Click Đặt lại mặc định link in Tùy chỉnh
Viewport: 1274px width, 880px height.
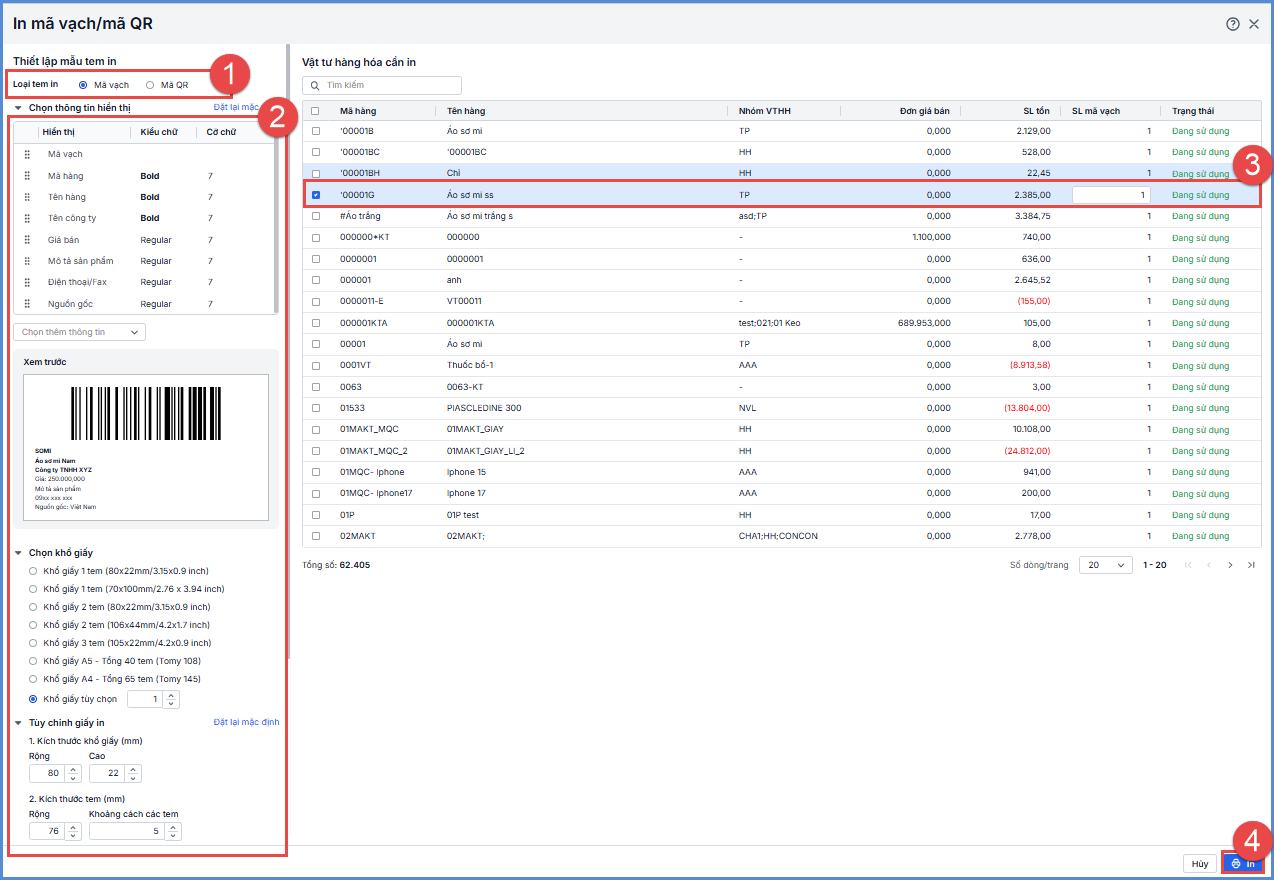(246, 722)
